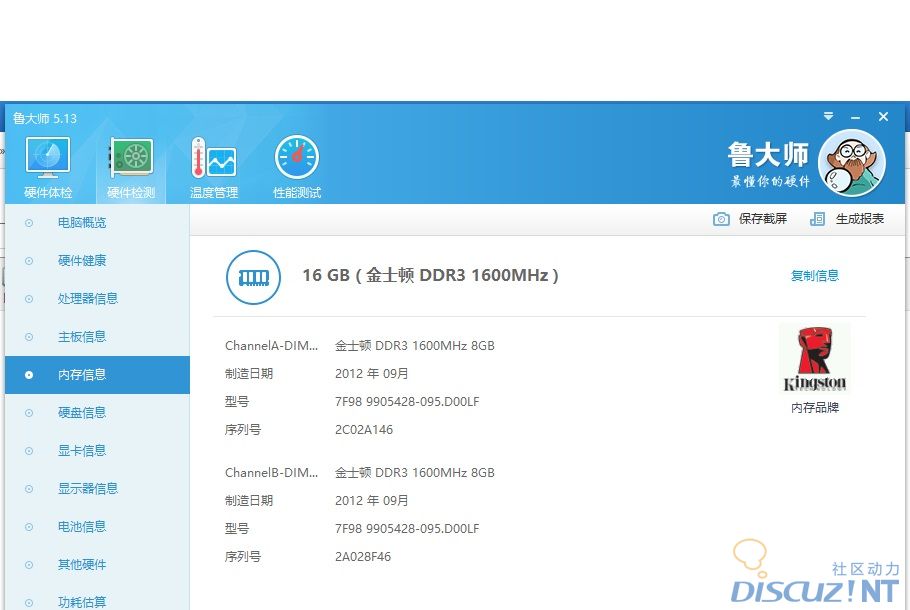
Task: Click serial number 2C02A146
Action: click(x=364, y=430)
